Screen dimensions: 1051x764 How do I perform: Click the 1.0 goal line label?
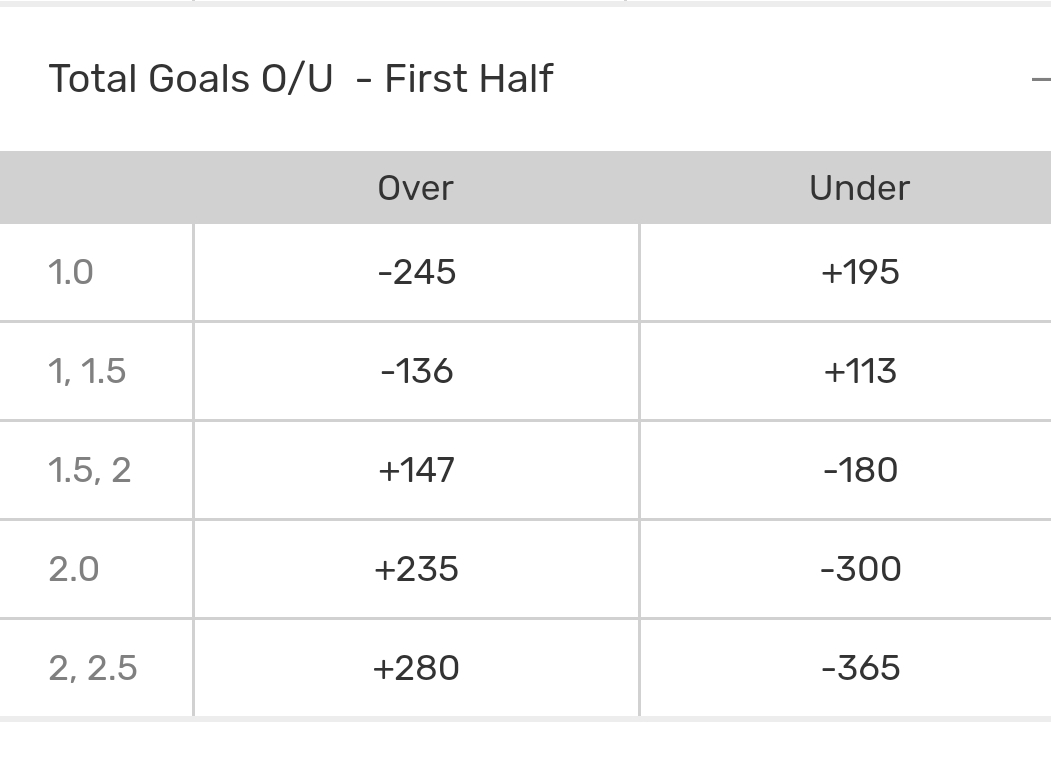point(71,272)
